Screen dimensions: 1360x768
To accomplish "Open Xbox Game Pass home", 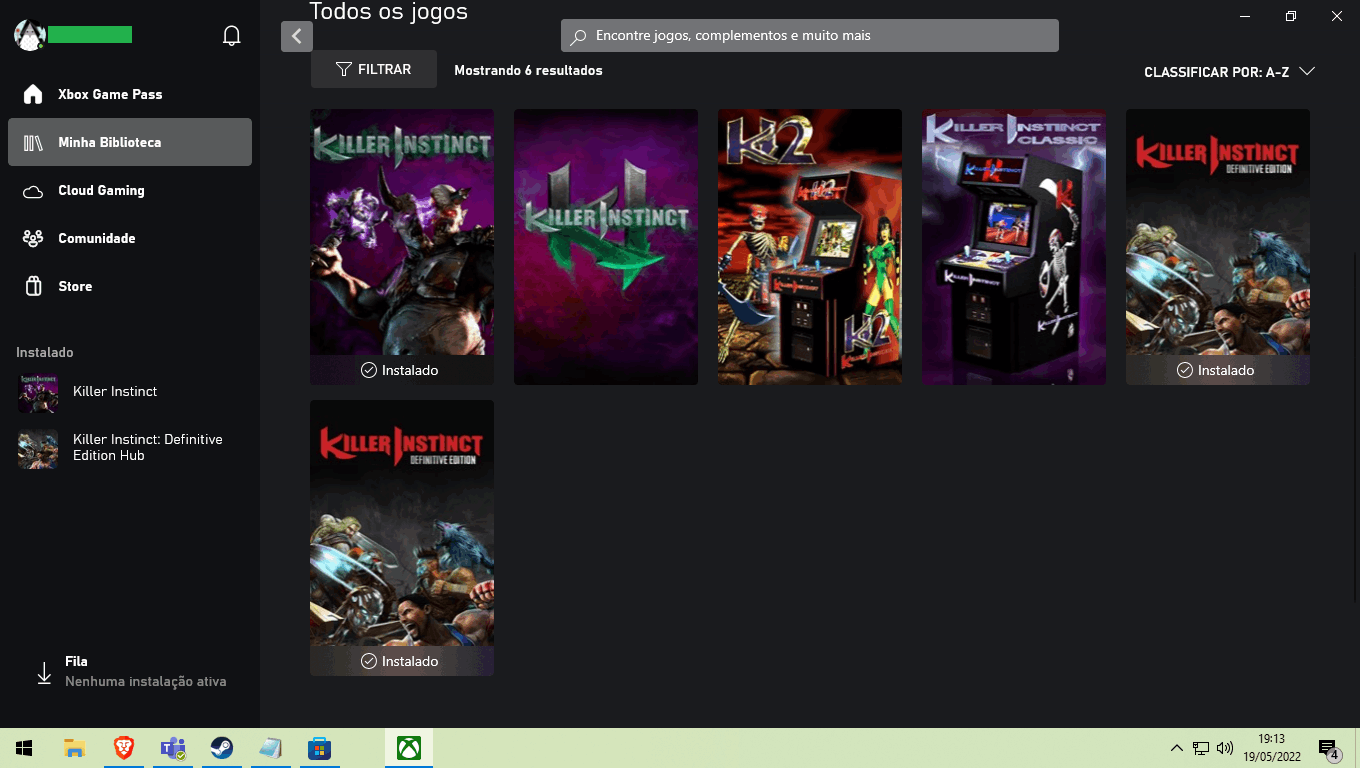I will pyautogui.click(x=130, y=94).
